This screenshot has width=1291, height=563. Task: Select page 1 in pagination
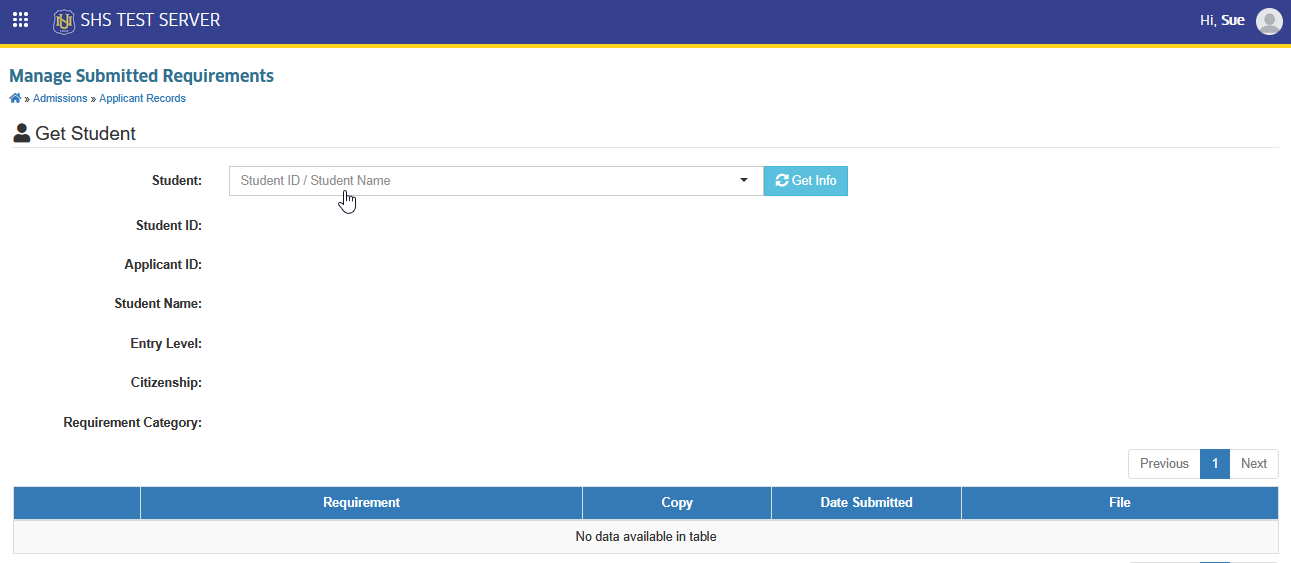click(x=1214, y=464)
